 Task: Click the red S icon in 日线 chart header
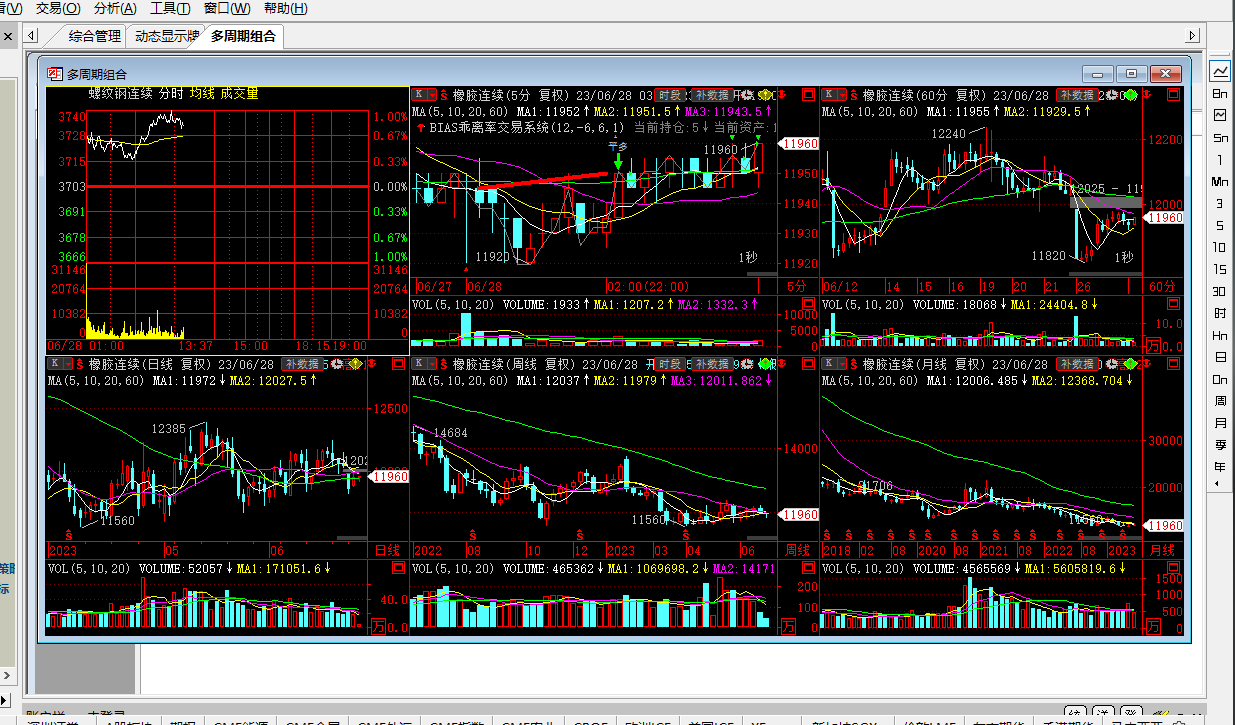pos(80,364)
